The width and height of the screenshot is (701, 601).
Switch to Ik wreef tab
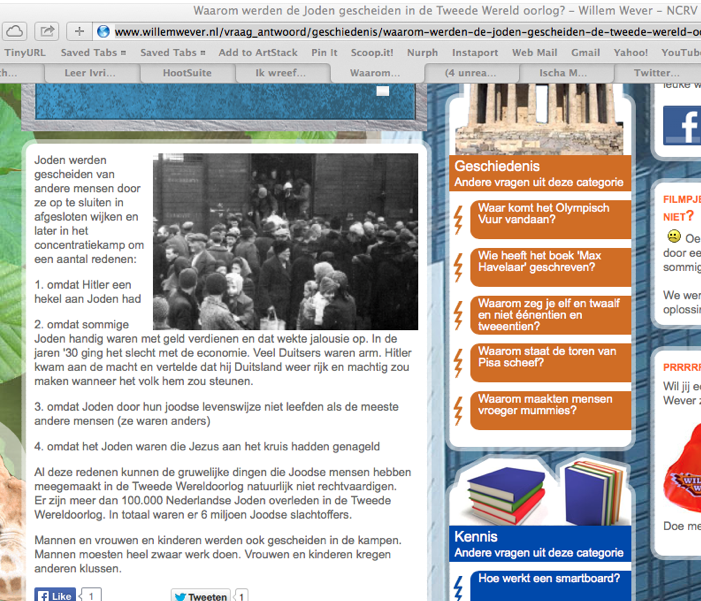pos(283,73)
